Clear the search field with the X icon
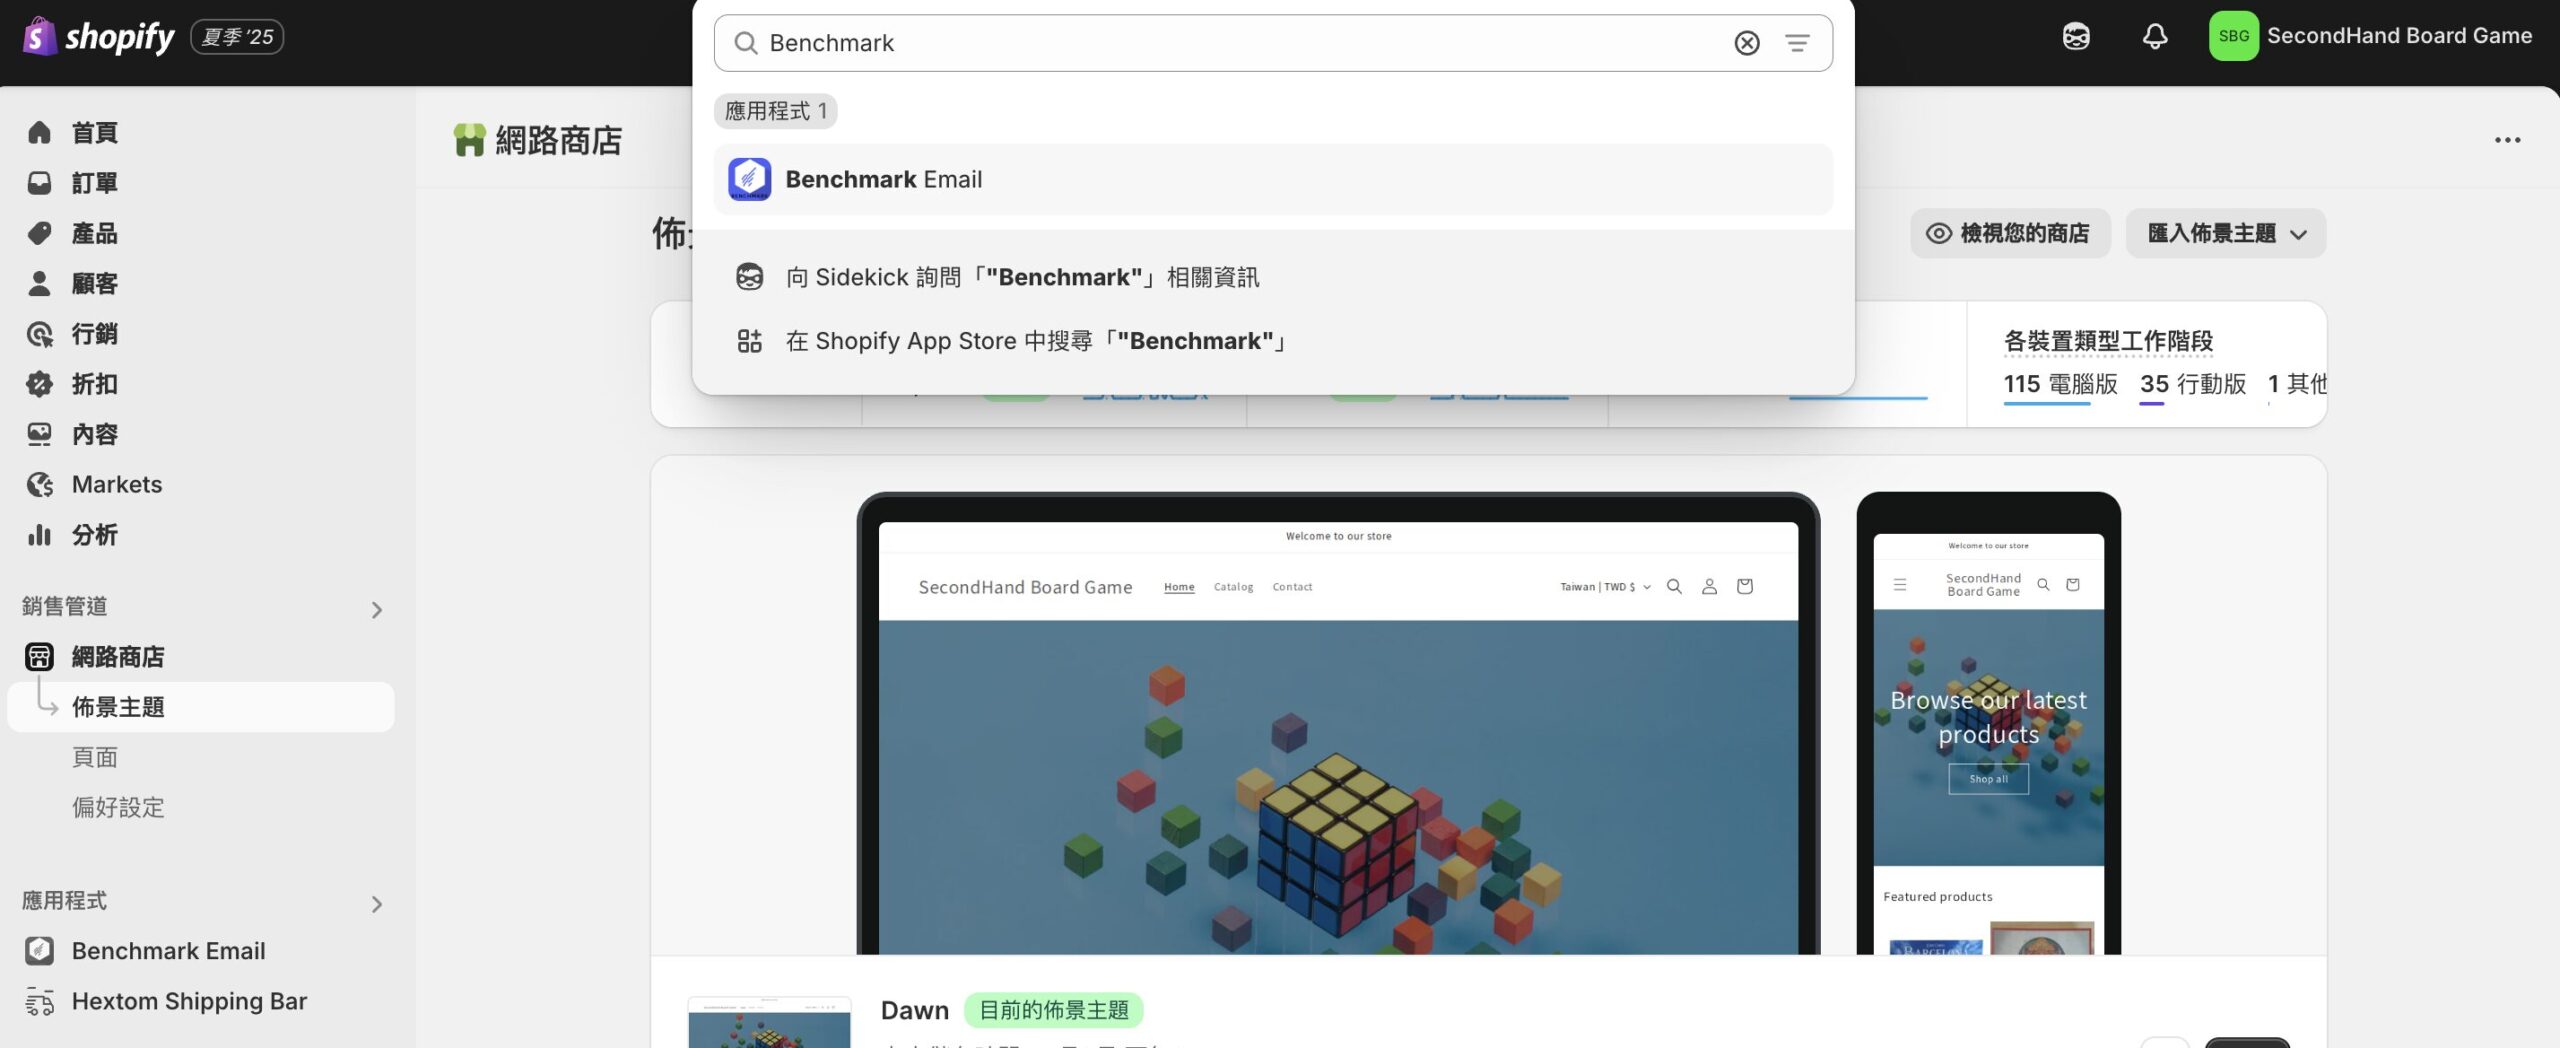The height and width of the screenshot is (1048, 2560). click(1746, 43)
